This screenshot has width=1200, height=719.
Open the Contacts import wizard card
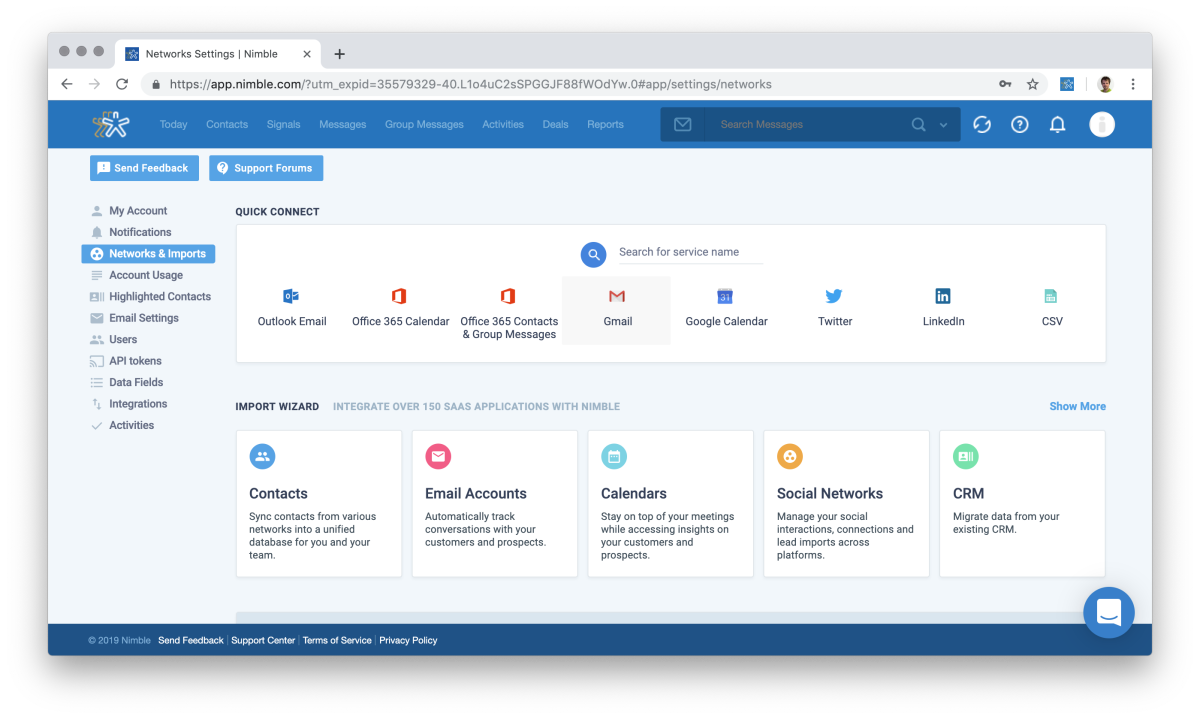319,504
